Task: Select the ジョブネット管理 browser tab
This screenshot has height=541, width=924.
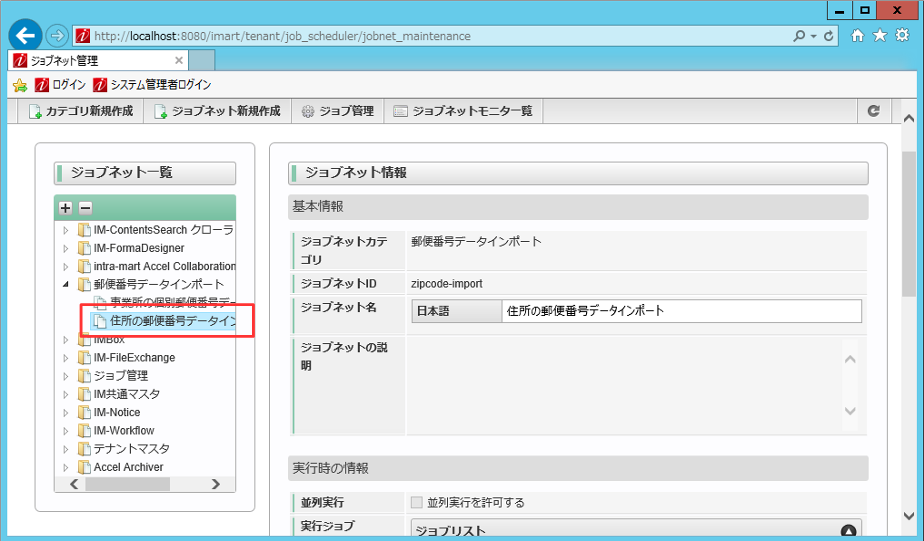Action: 98,61
